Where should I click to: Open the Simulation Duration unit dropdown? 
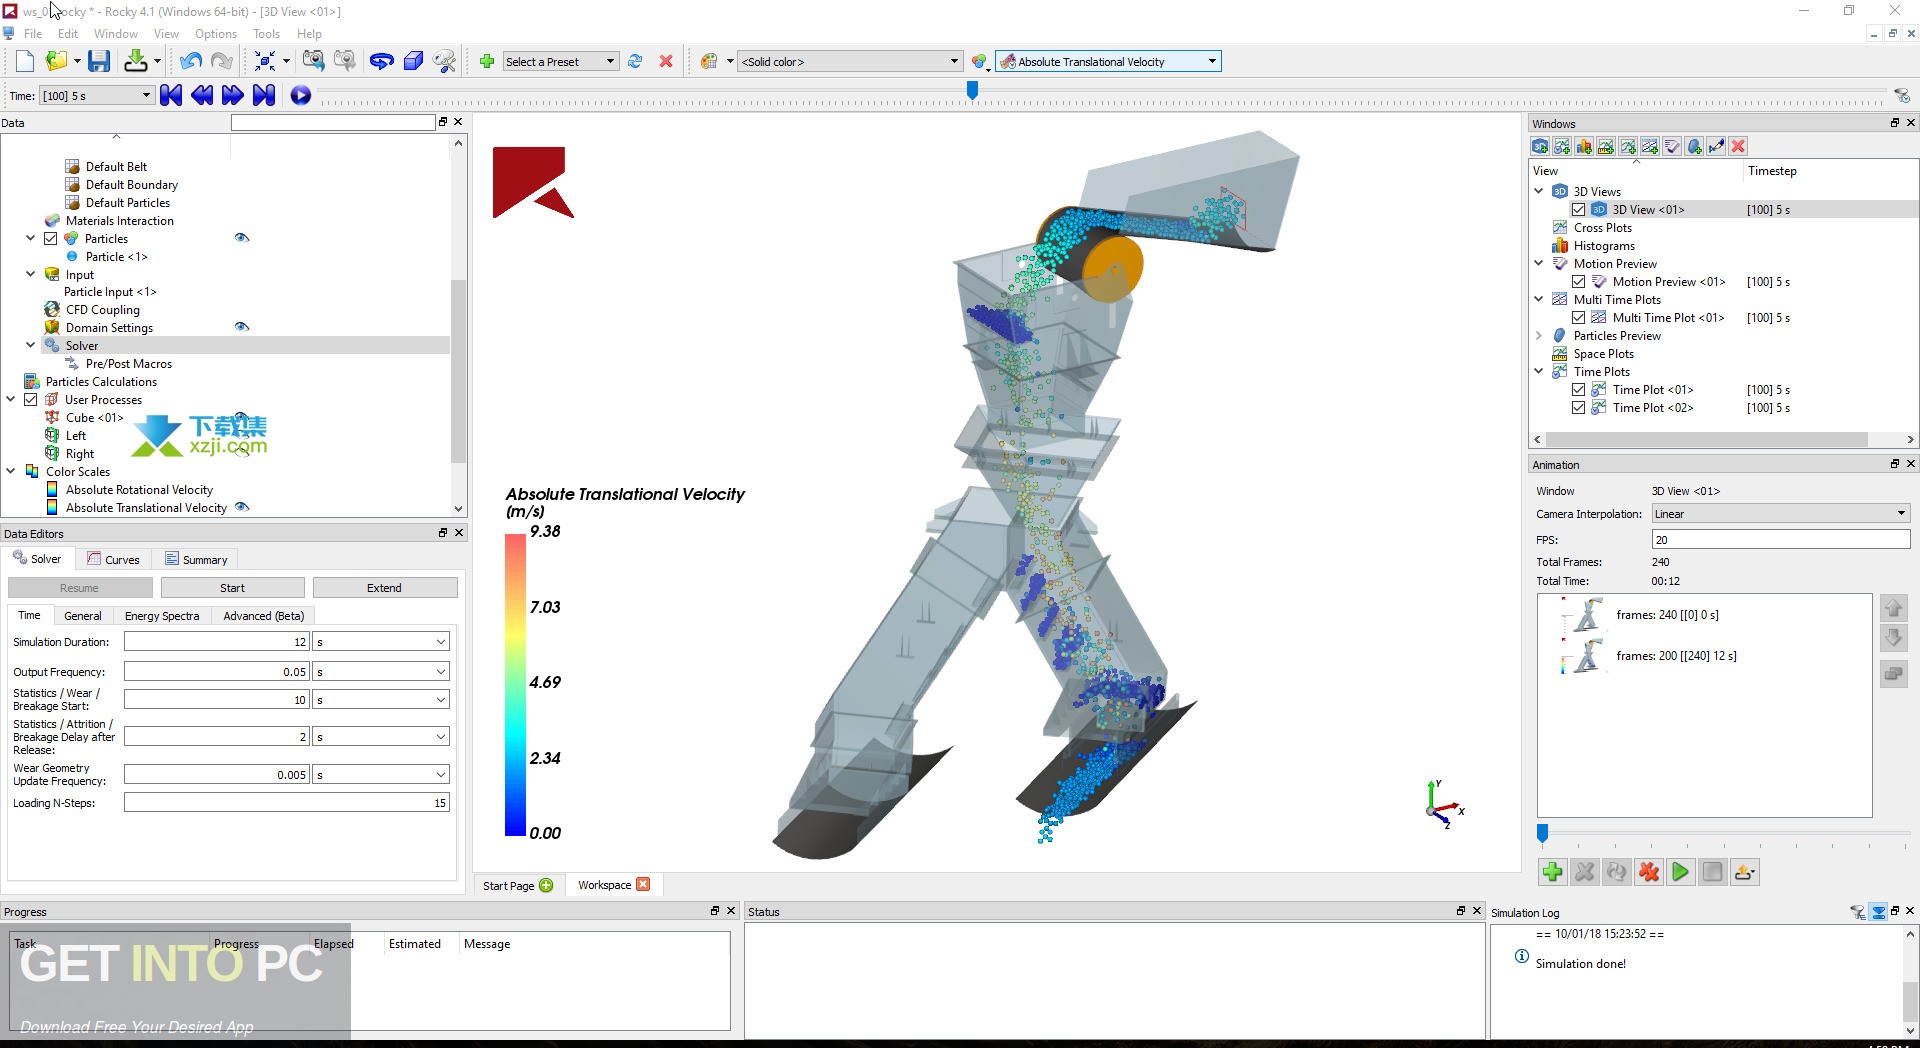(380, 642)
